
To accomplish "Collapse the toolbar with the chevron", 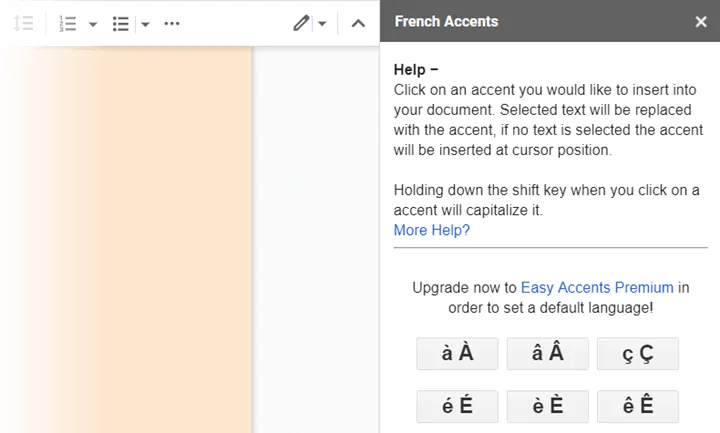I will click(358, 23).
